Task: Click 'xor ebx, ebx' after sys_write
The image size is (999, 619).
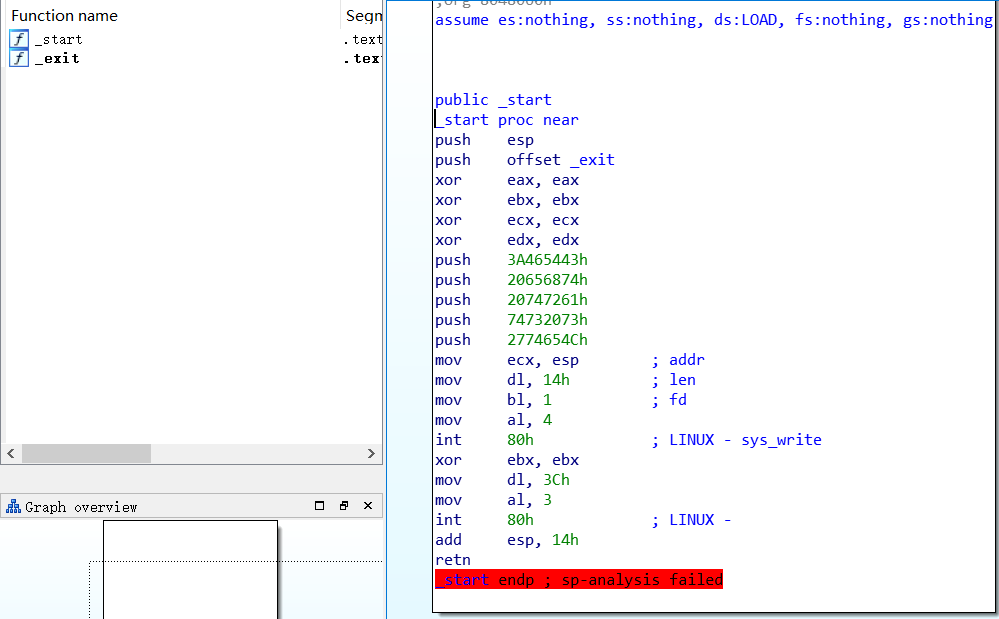Action: [x=507, y=460]
